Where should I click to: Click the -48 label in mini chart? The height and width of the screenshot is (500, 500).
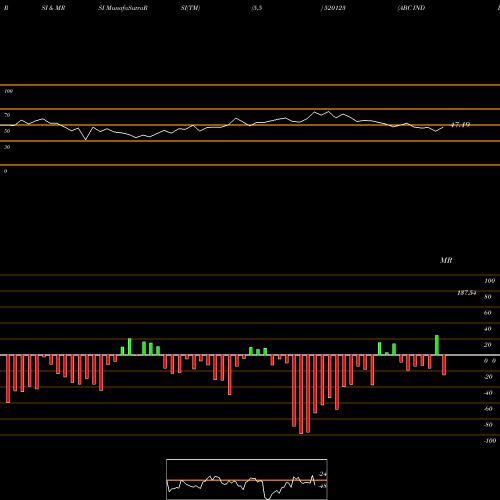[x=322, y=486]
